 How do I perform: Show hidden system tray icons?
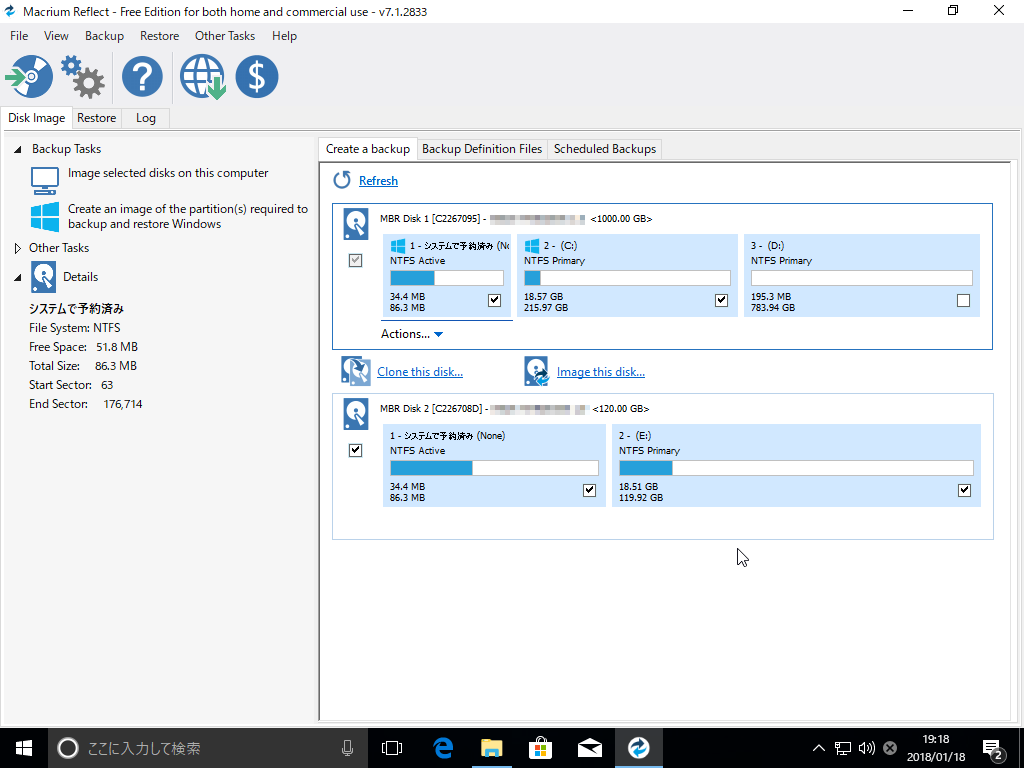(818, 748)
